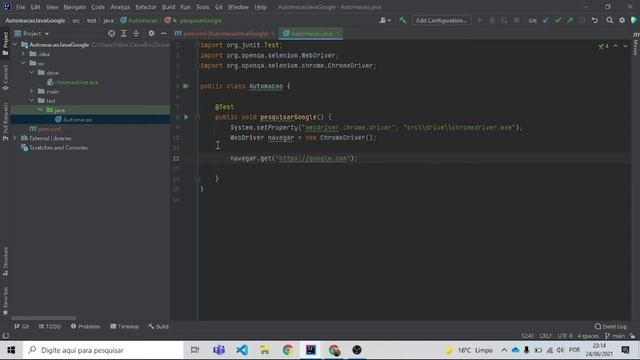This screenshot has width=640, height=360.
Task: Click Expand All in Project panel
Action: coord(124,33)
